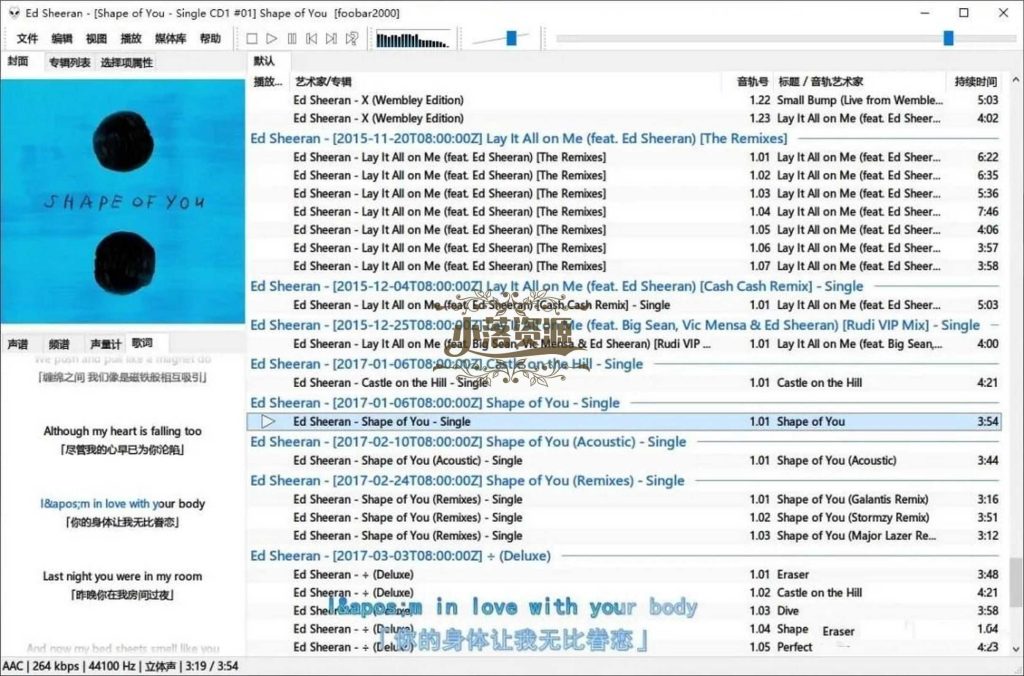Open the 媒体库 menu
Viewport: 1024px width, 676px height.
(x=170, y=39)
